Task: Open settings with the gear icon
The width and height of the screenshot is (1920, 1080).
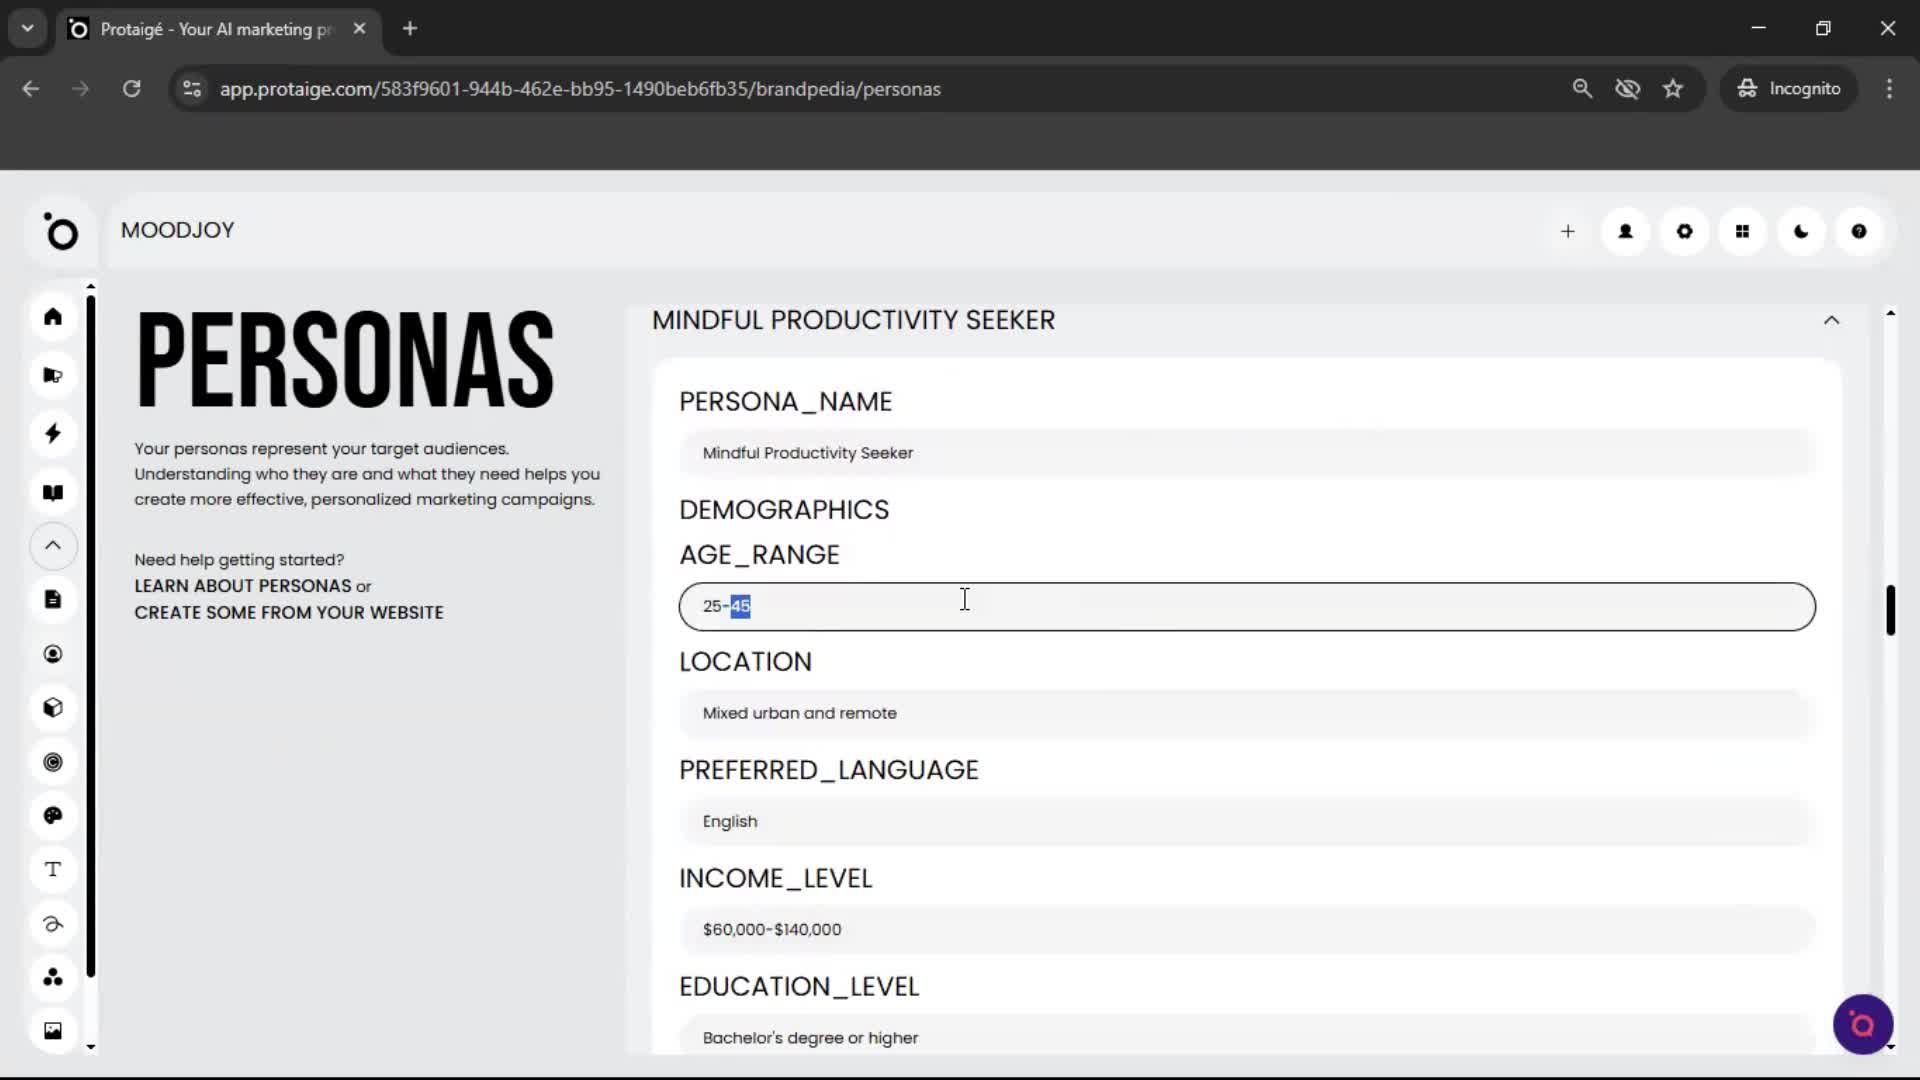Action: click(1684, 231)
